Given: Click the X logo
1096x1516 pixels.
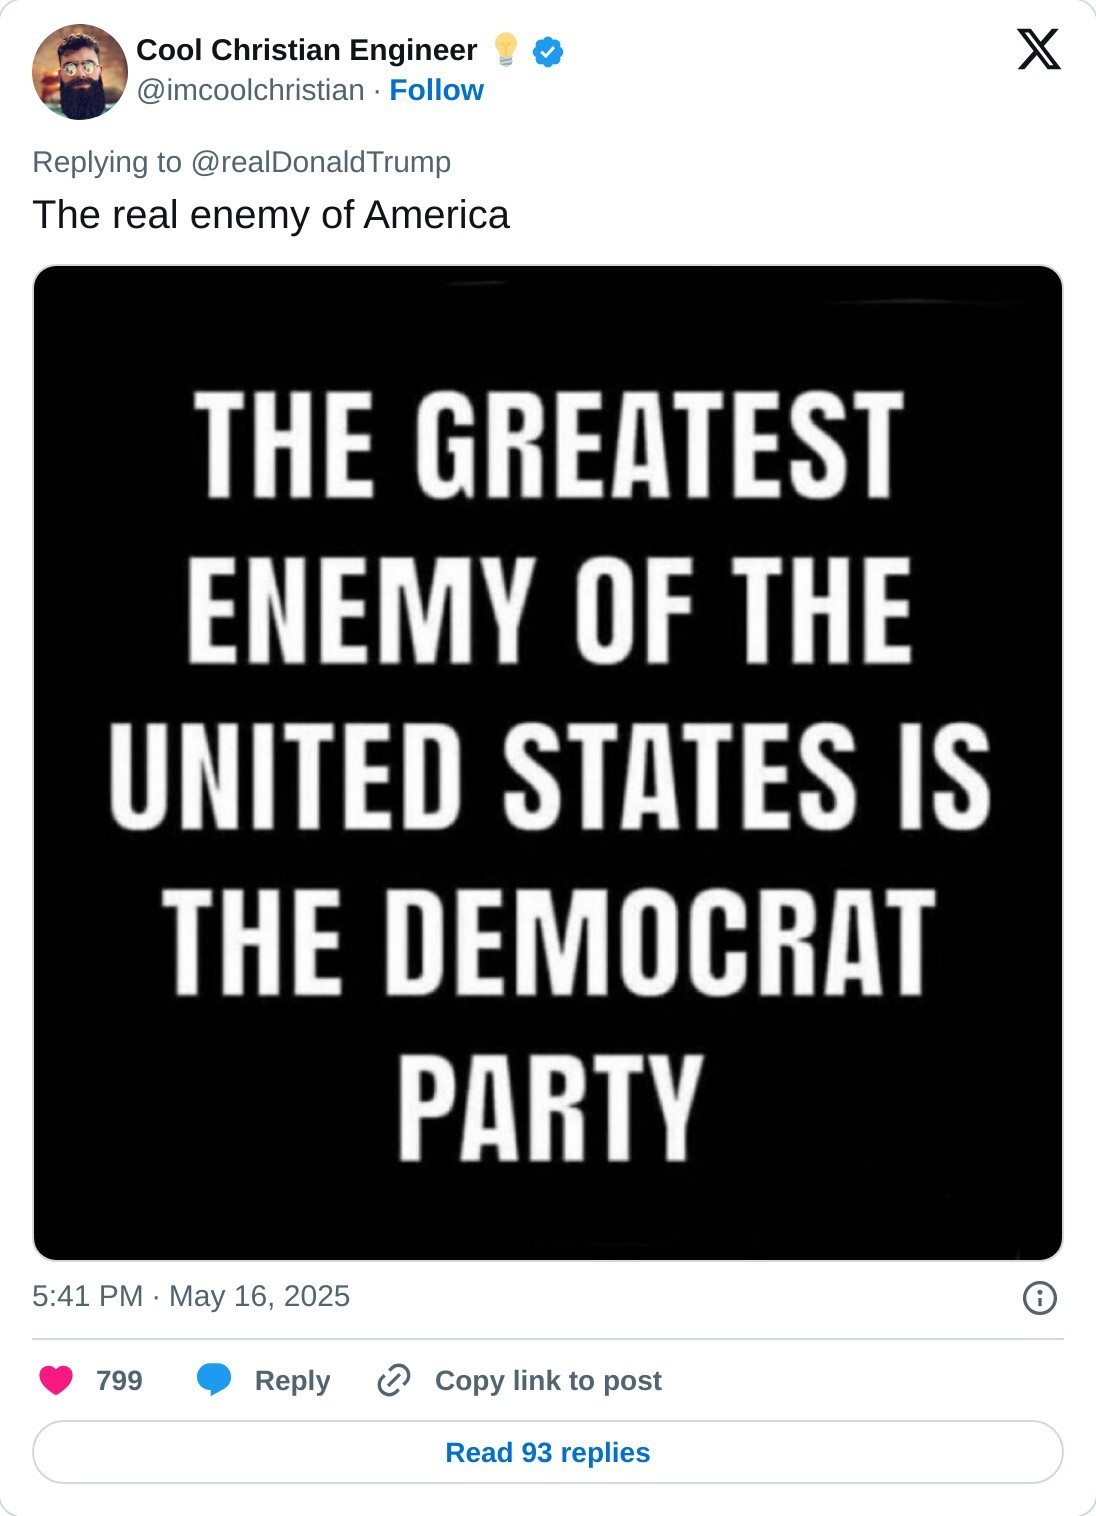Looking at the screenshot, I should tap(1038, 50).
